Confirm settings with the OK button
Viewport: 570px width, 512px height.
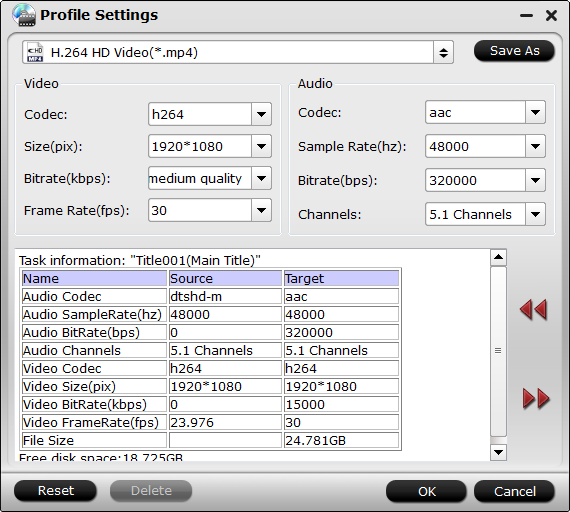tap(426, 492)
